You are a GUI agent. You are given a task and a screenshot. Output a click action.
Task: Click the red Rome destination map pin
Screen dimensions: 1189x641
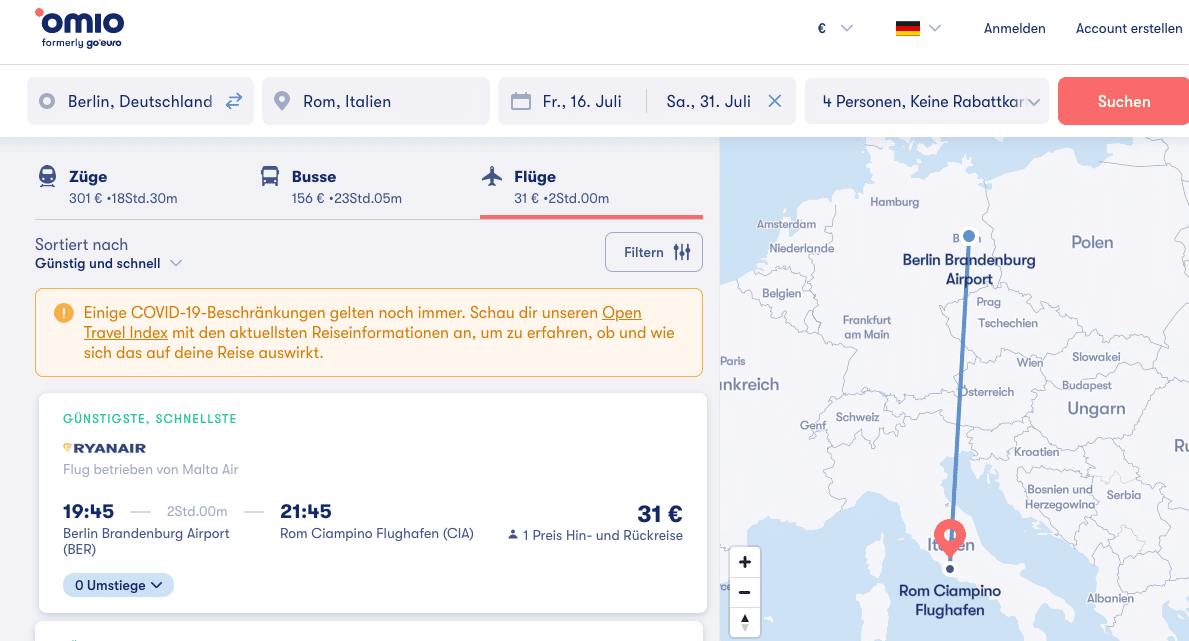pyautogui.click(x=949, y=537)
